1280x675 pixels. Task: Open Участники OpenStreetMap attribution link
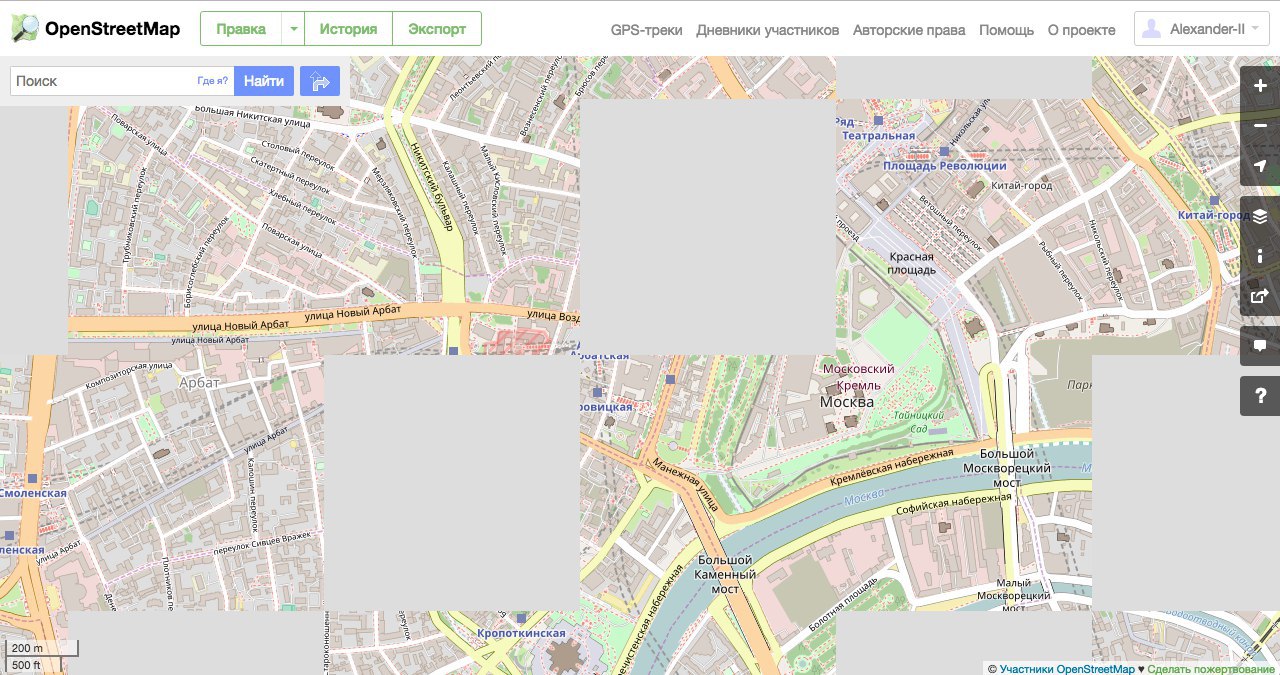1067,669
